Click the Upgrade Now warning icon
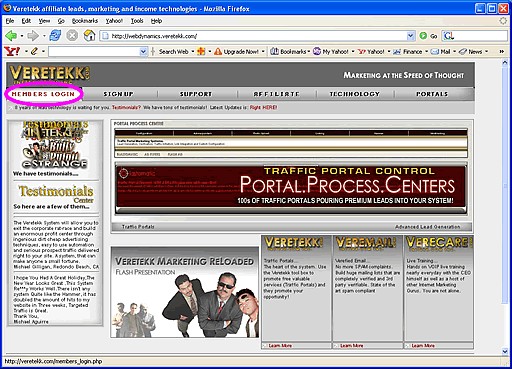The image size is (512, 369). click(218, 51)
